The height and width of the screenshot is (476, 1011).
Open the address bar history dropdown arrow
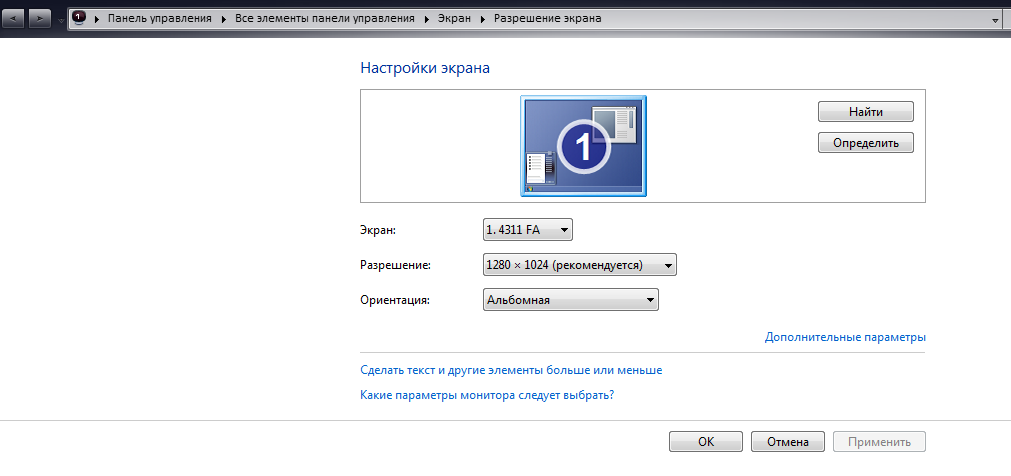tap(995, 20)
